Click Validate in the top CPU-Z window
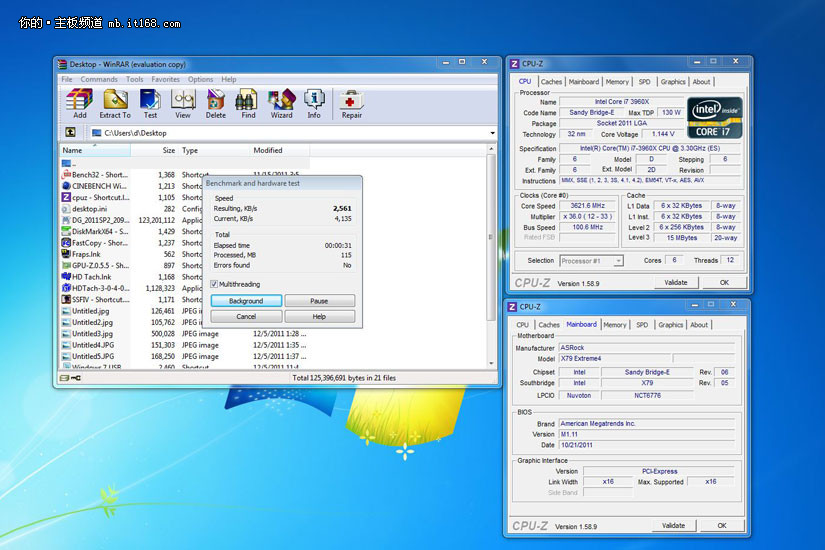Viewport: 825px width, 550px height. point(676,283)
